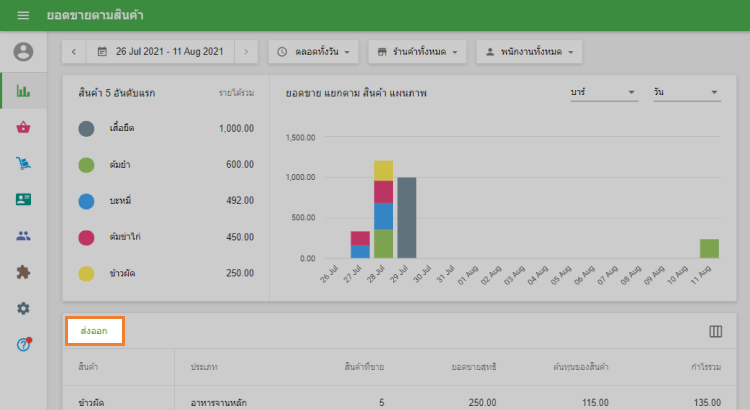Go to previous date range
The width and height of the screenshot is (750, 410).
pos(74,51)
